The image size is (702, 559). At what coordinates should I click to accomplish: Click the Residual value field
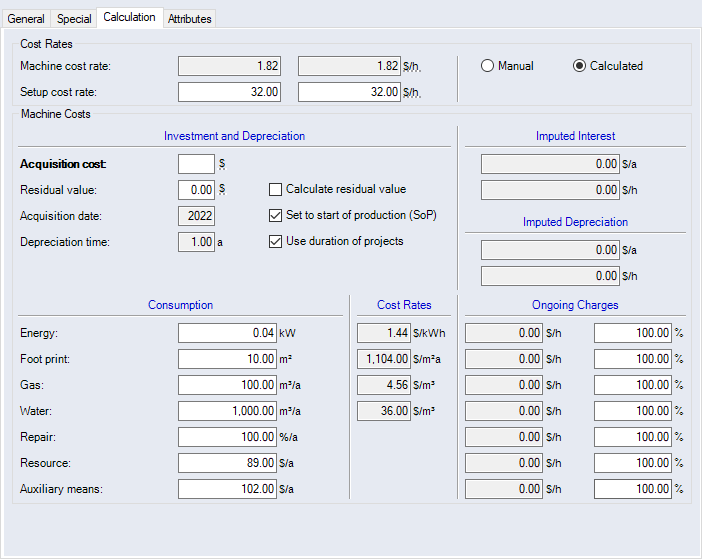pyautogui.click(x=196, y=190)
